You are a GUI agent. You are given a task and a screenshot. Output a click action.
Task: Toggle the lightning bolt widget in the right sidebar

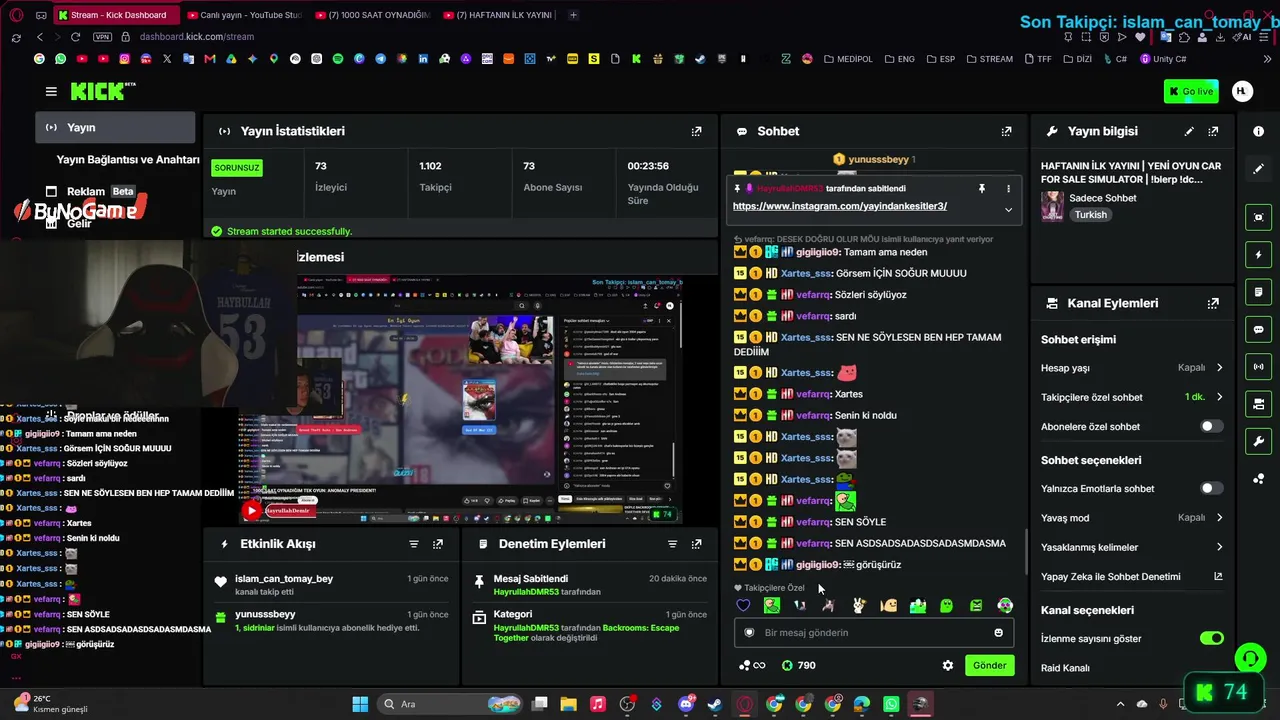1258,255
